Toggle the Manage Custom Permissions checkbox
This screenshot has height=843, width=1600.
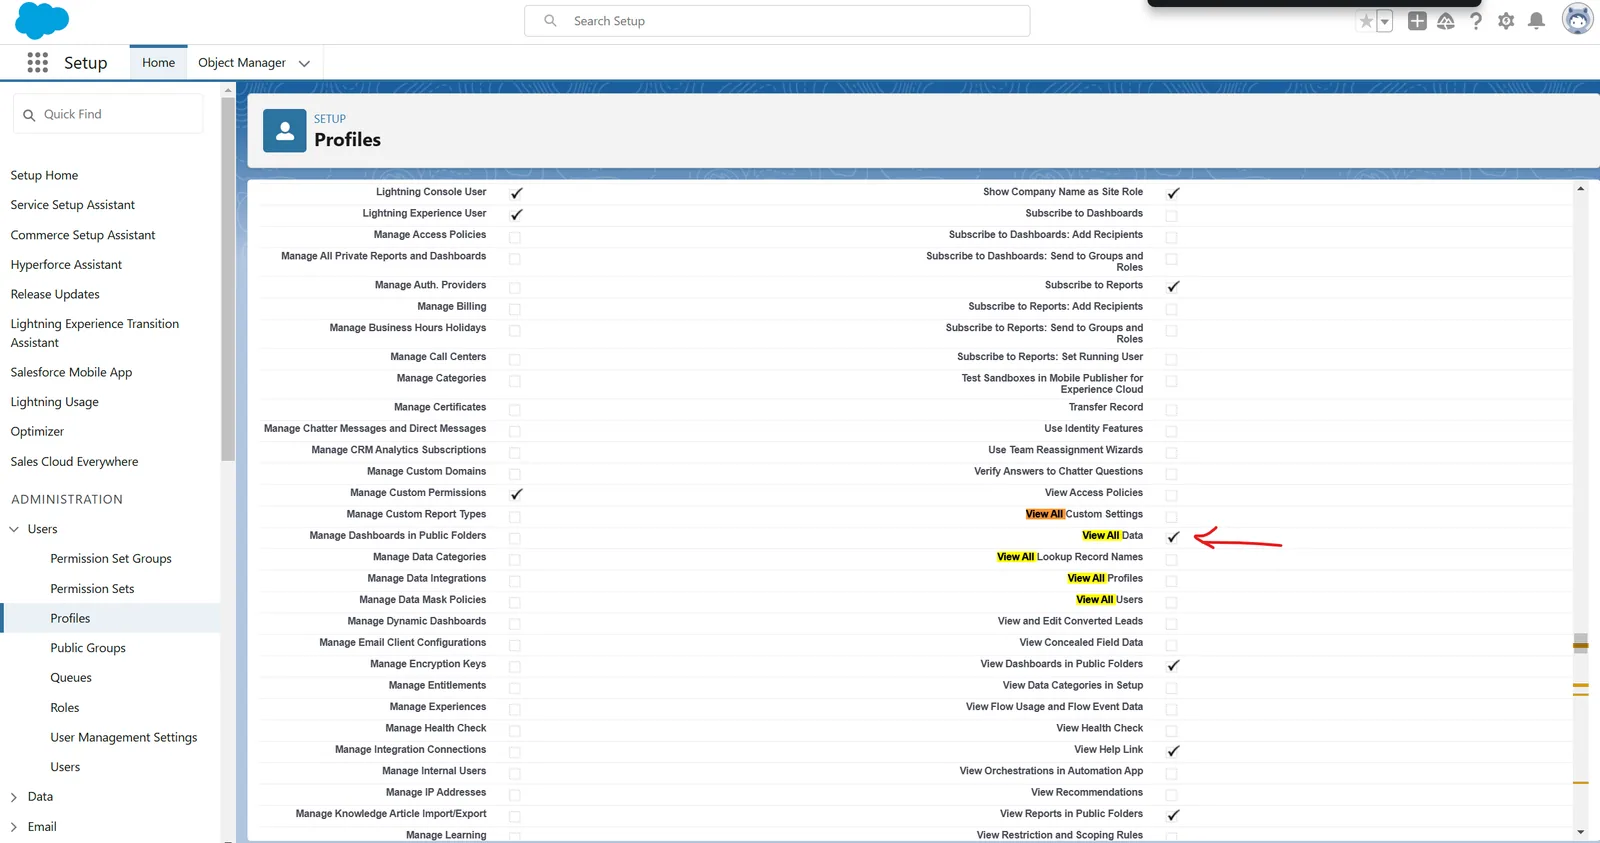516,494
